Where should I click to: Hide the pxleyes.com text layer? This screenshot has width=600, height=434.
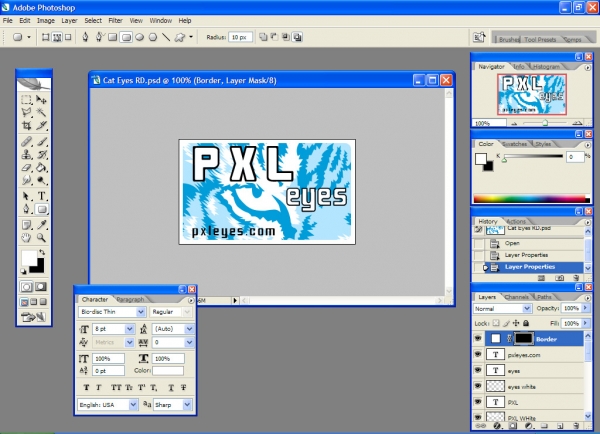(x=478, y=354)
